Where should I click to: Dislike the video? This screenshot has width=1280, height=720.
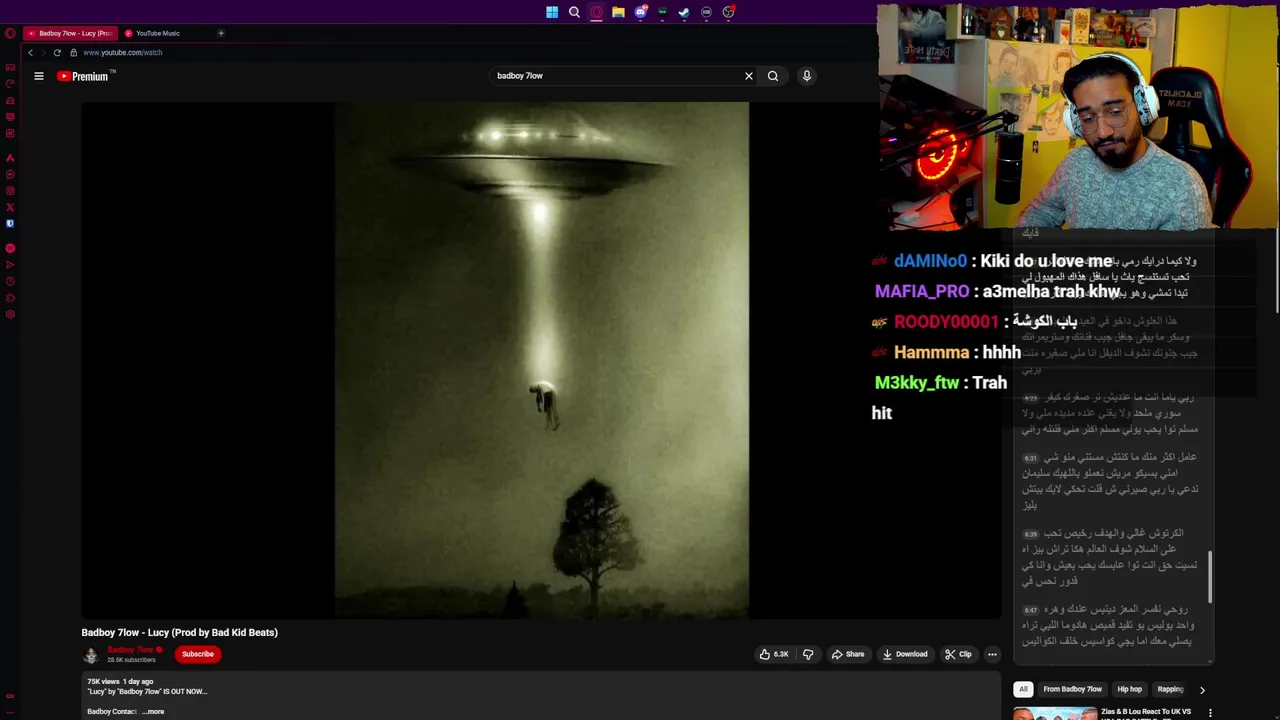tap(808, 654)
